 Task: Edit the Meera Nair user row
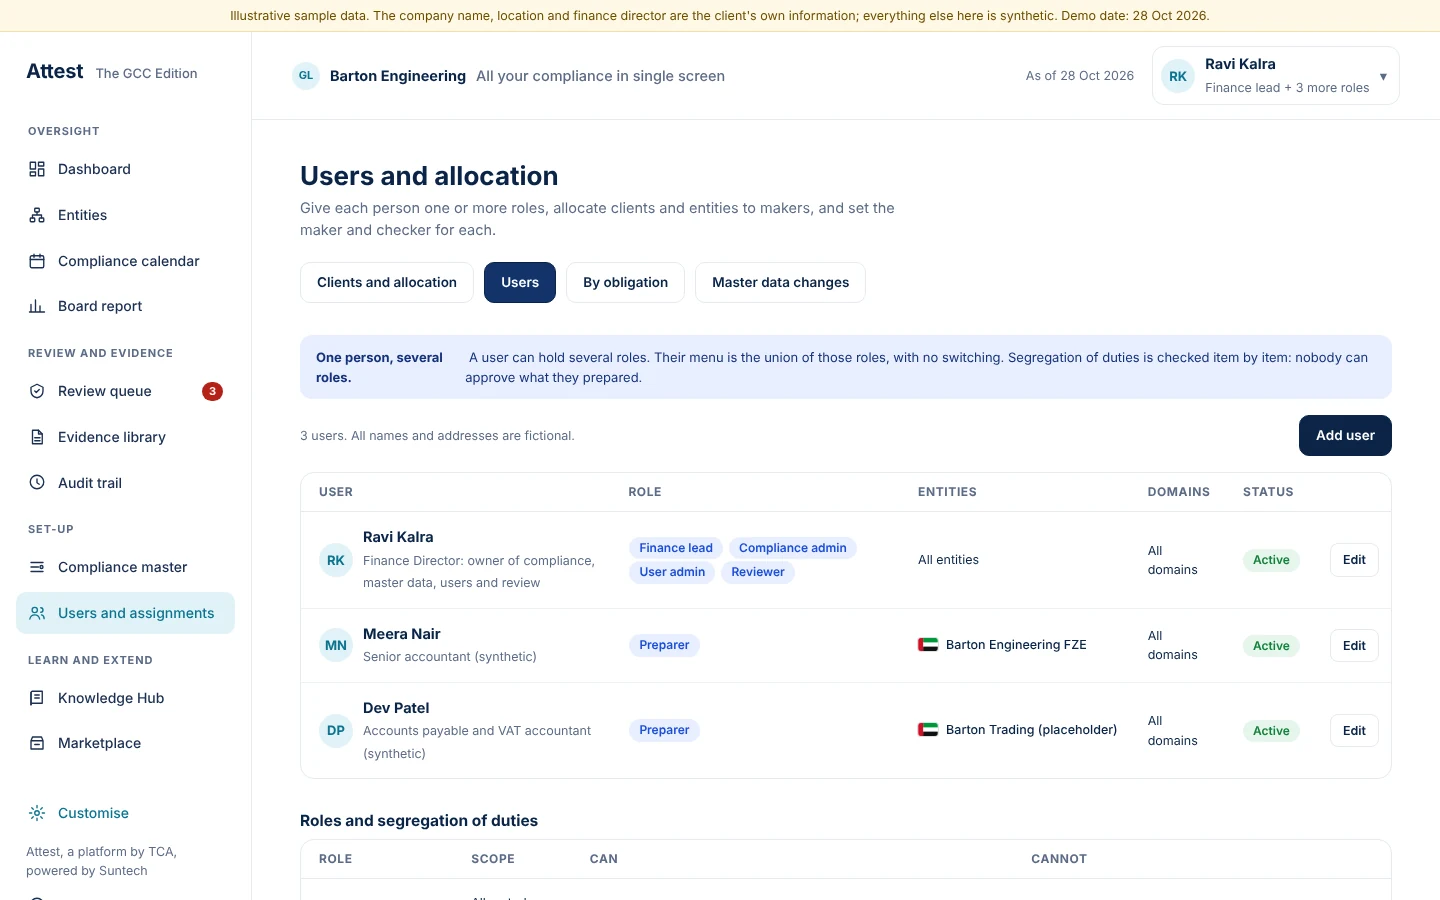coord(1354,645)
